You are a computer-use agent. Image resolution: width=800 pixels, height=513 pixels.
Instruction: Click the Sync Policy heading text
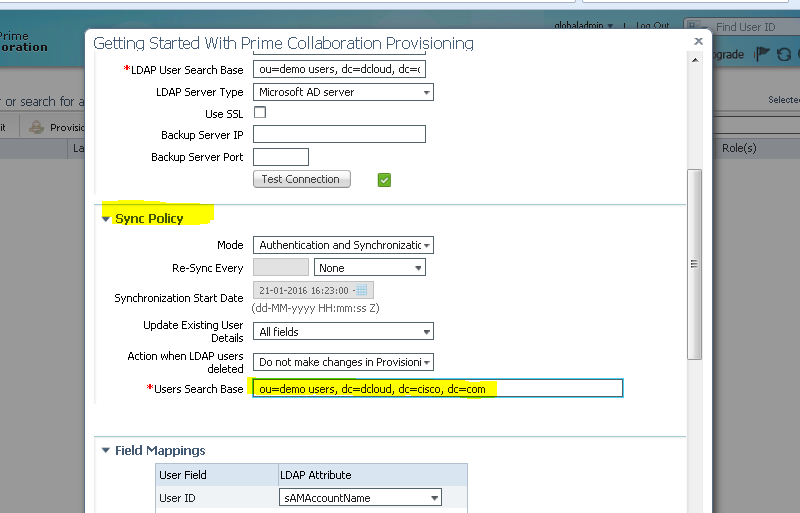(149, 218)
